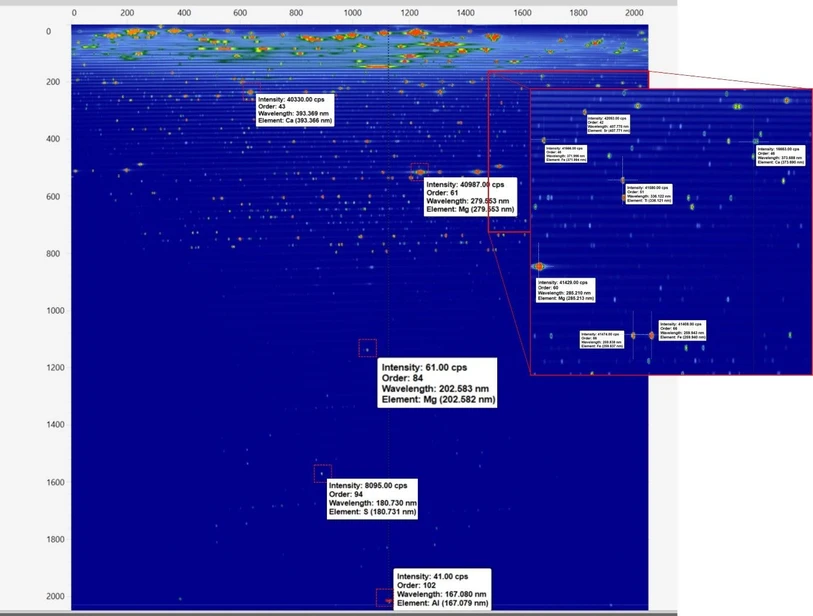Click red marker beside the Ca 393.366 peak

(x=249, y=93)
